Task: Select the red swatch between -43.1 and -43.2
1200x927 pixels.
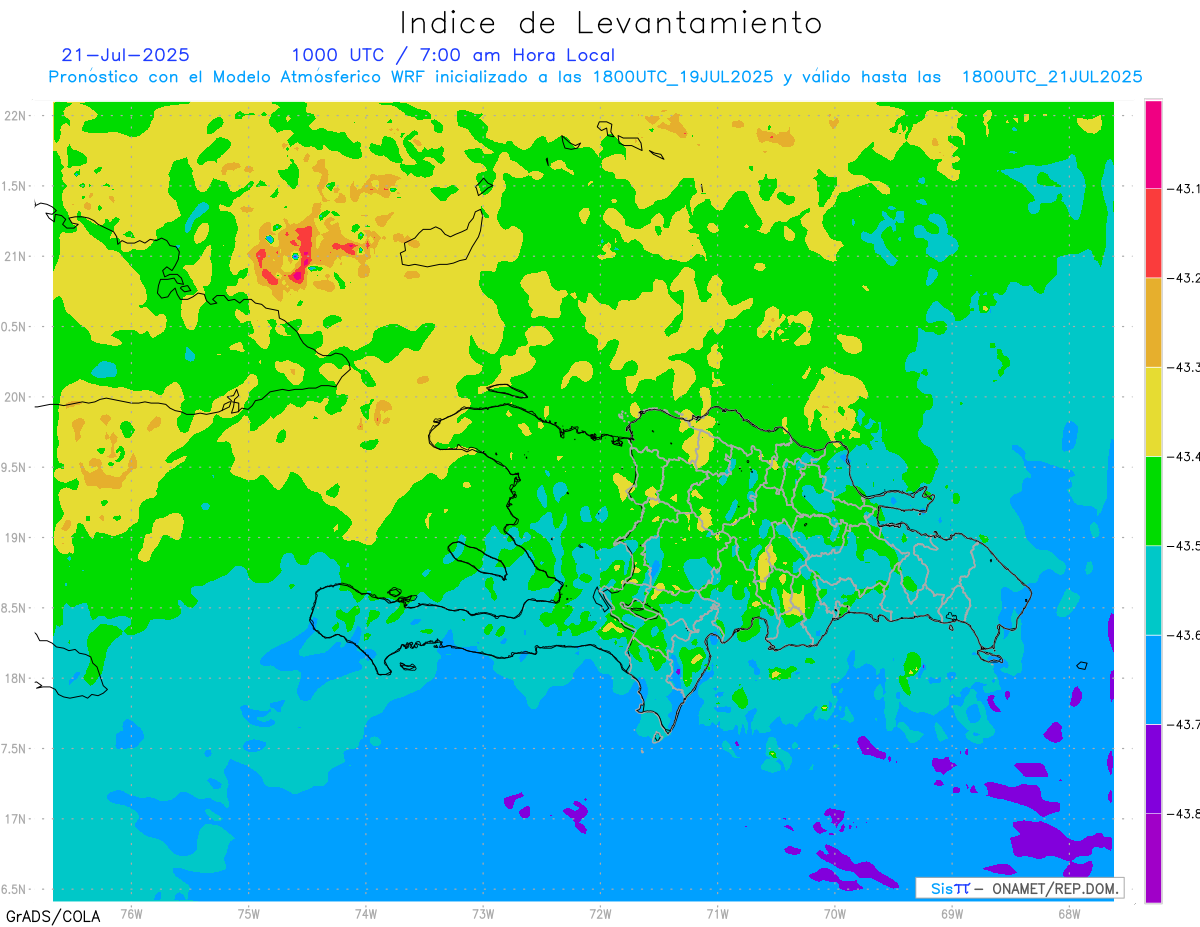Action: point(1153,233)
